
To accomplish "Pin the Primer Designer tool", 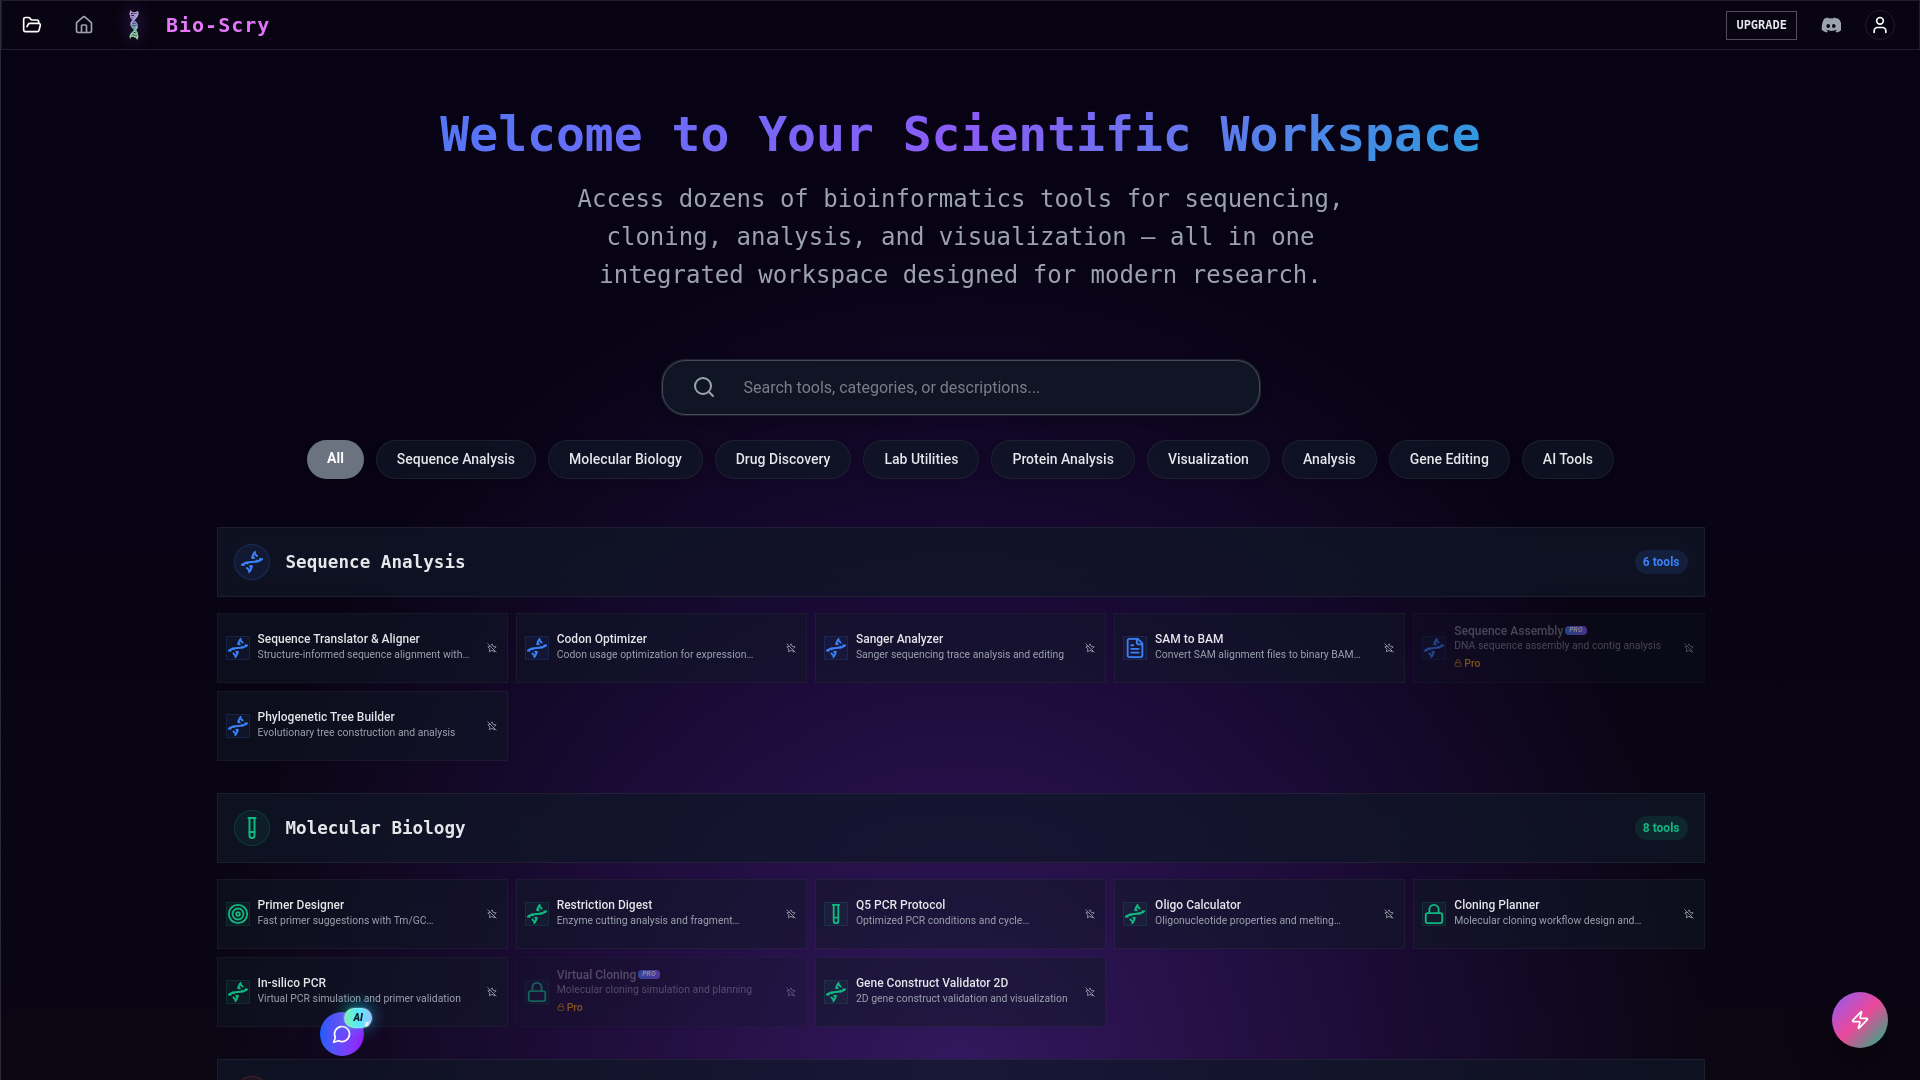I will pyautogui.click(x=492, y=914).
